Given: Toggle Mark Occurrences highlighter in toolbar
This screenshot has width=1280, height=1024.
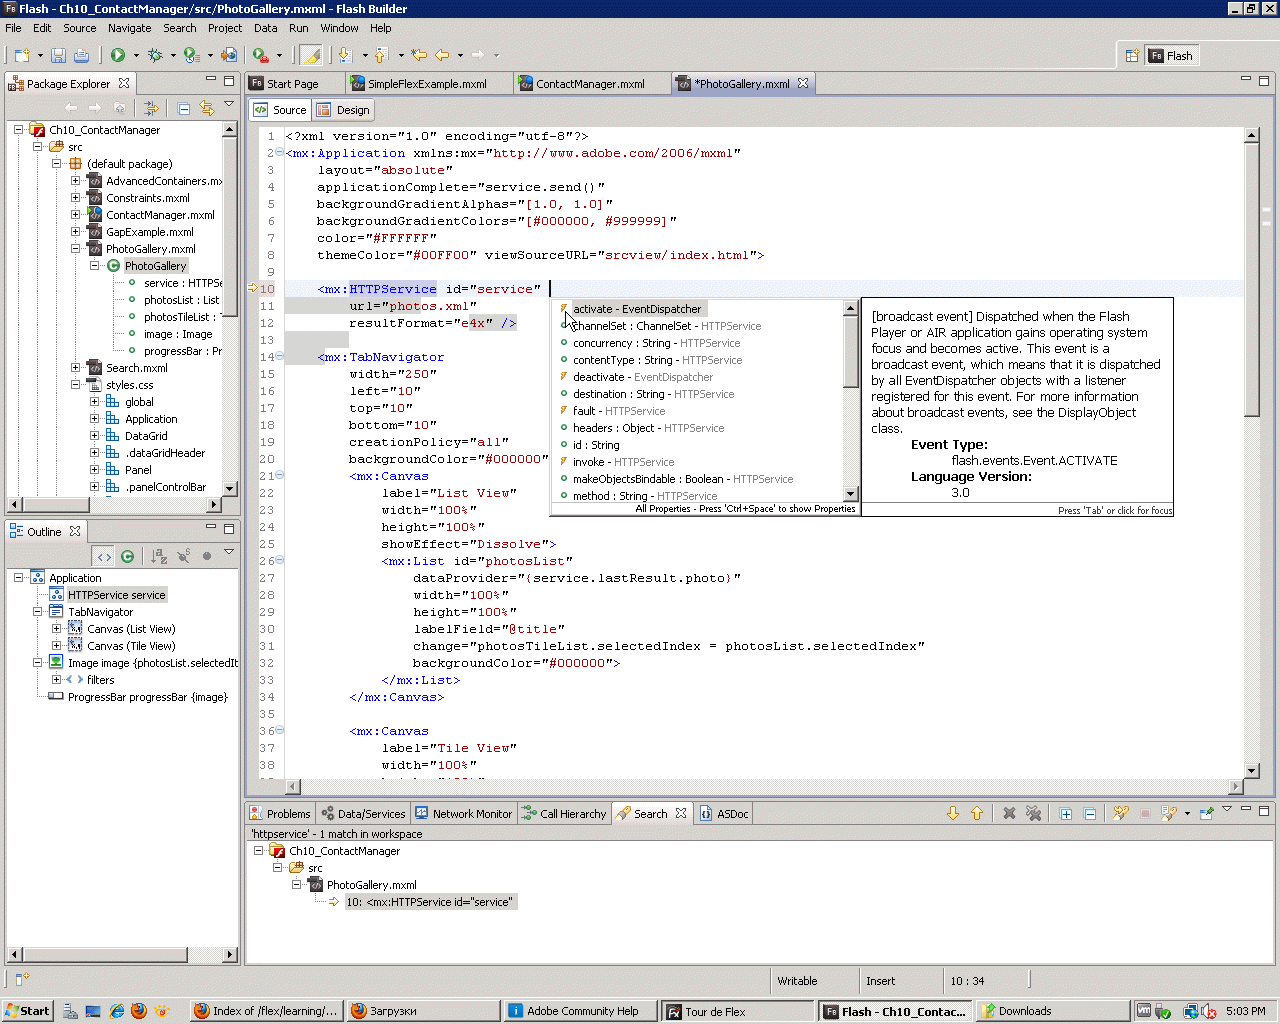Looking at the screenshot, I should [x=311, y=56].
